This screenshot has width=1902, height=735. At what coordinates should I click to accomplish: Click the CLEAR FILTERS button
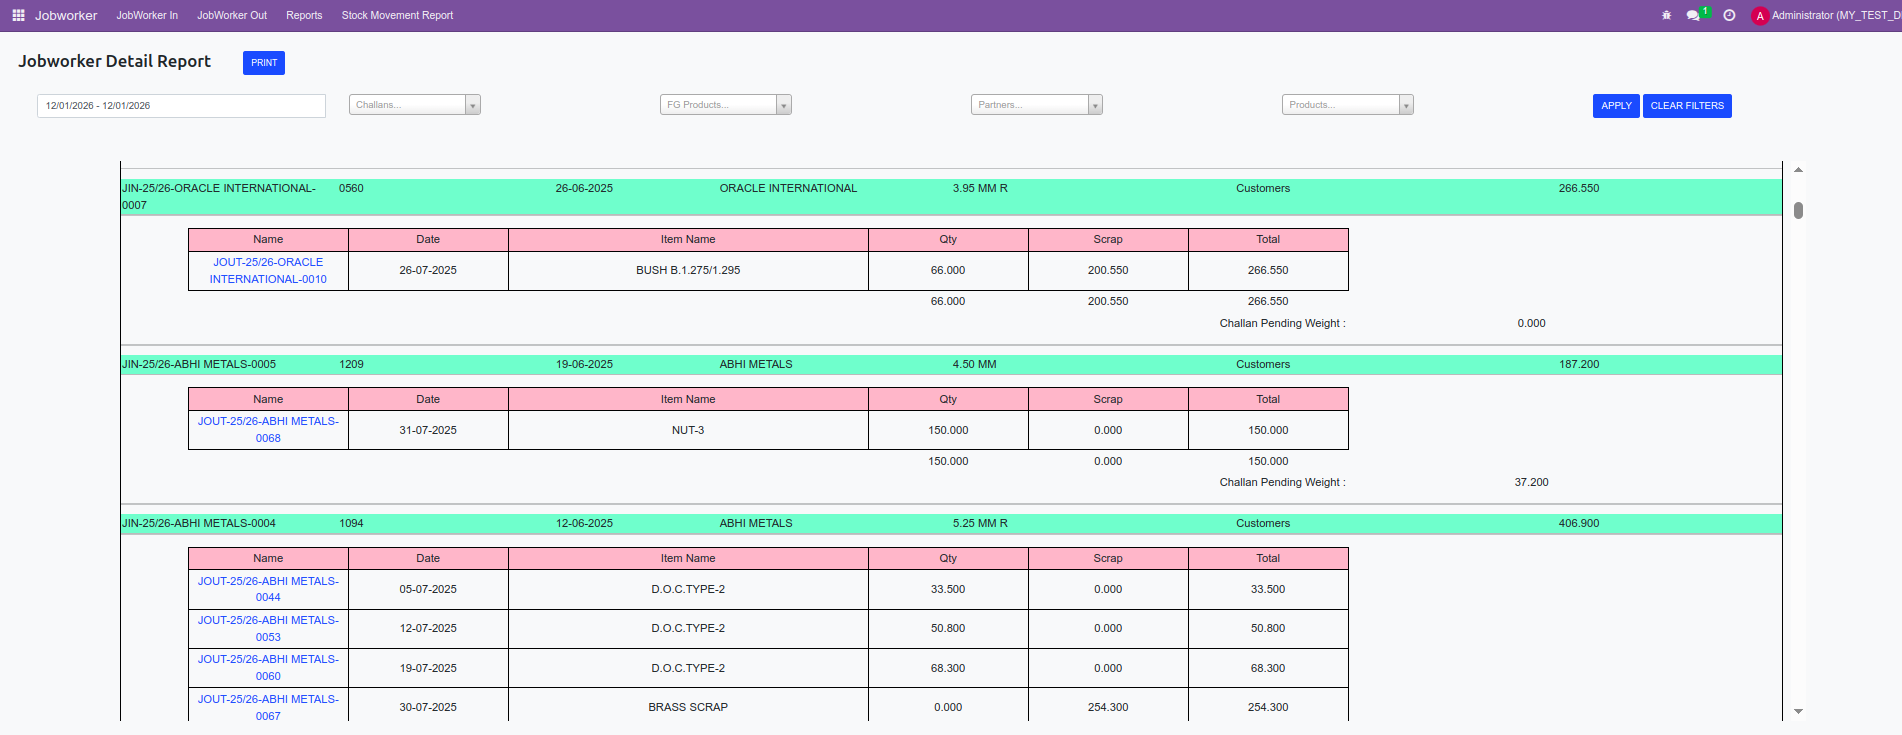1686,106
